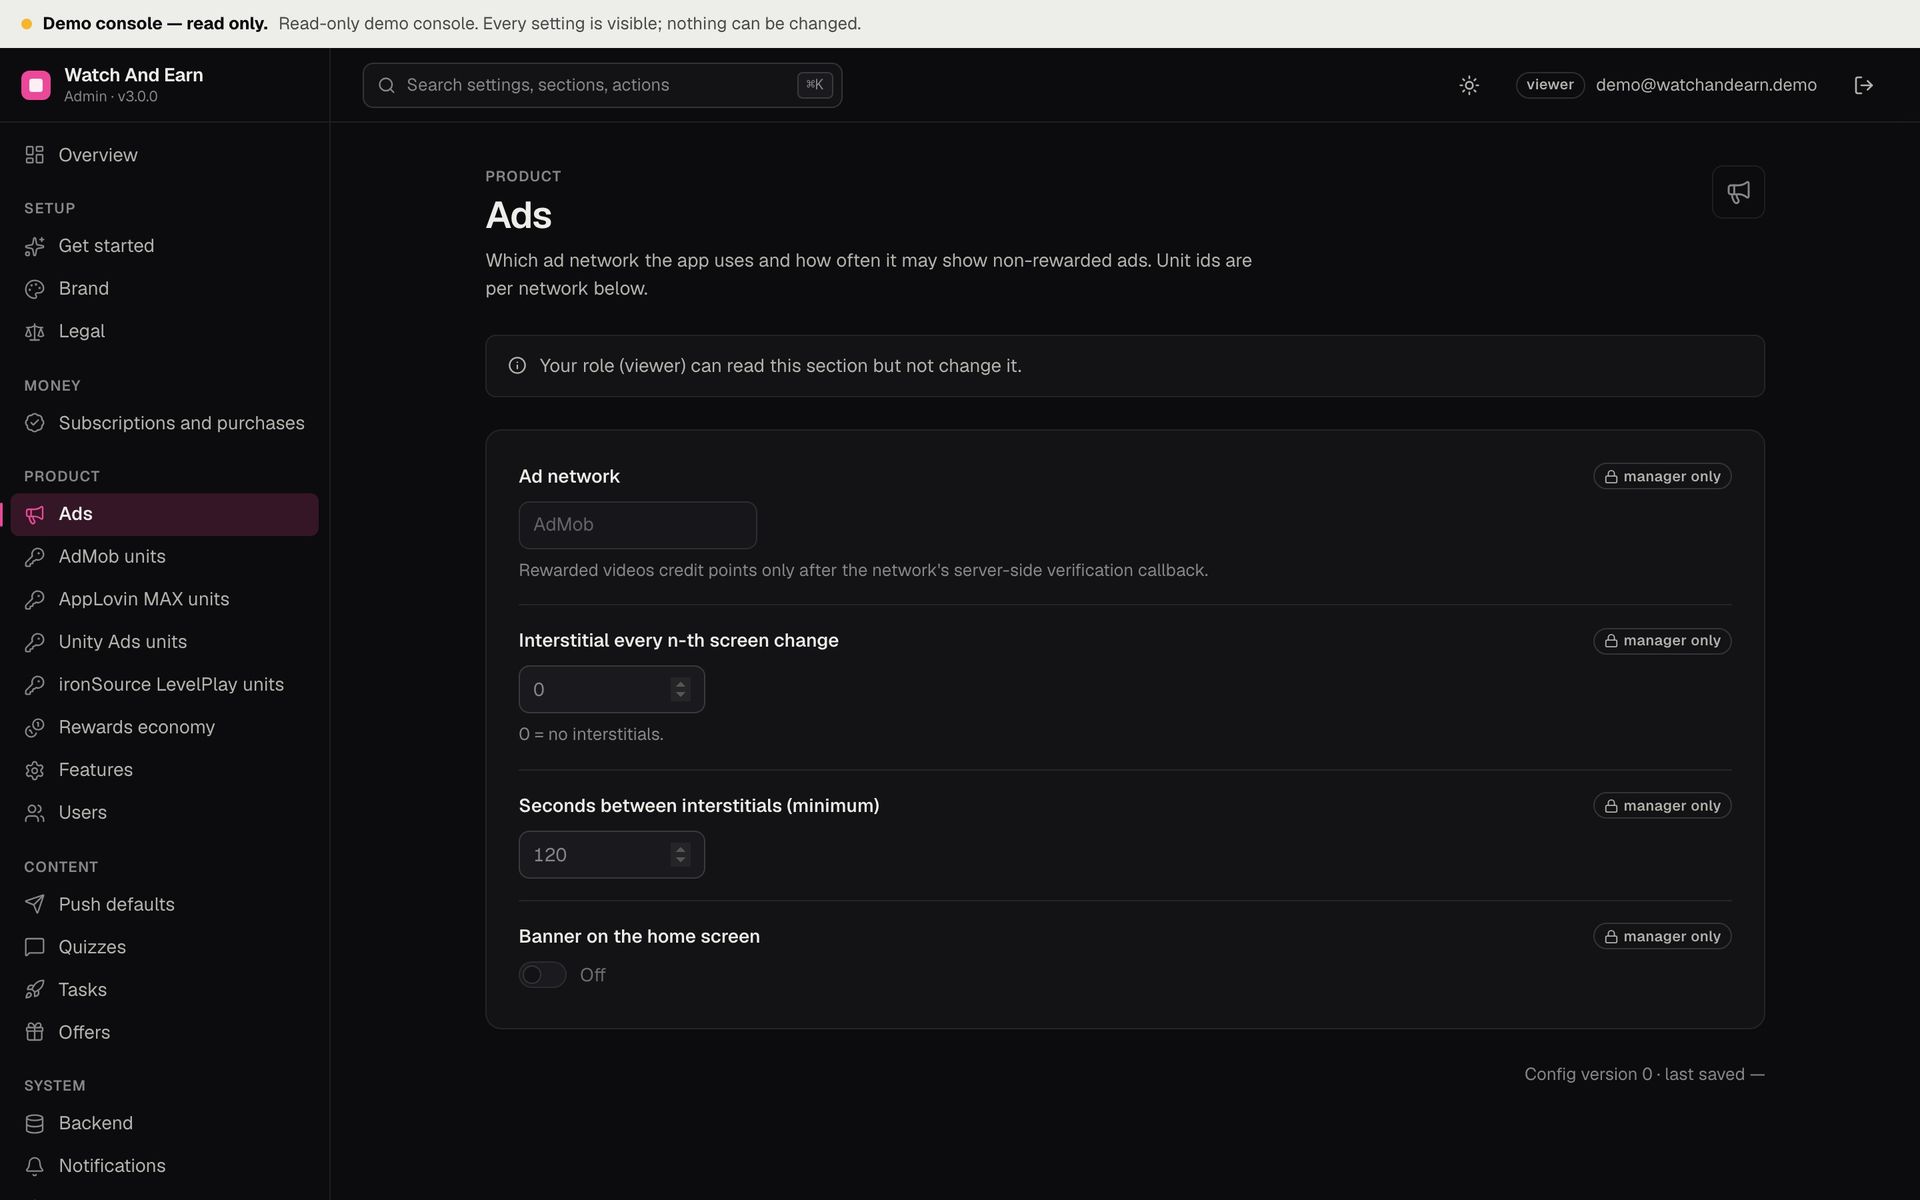Click the Backend database icon
Image resolution: width=1920 pixels, height=1200 pixels.
35,1124
